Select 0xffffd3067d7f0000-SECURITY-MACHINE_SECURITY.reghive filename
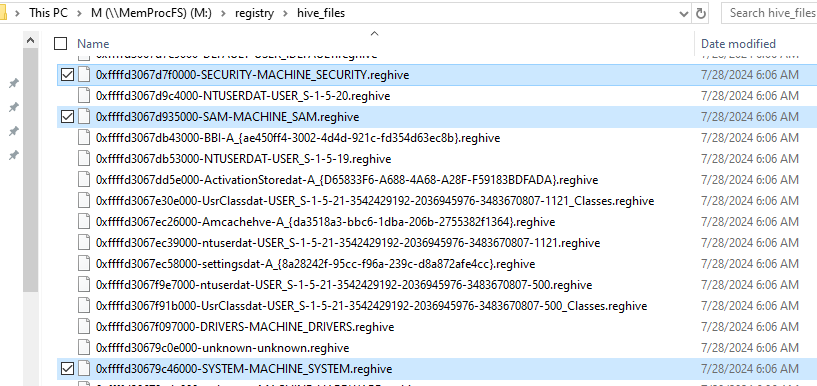 [253, 75]
